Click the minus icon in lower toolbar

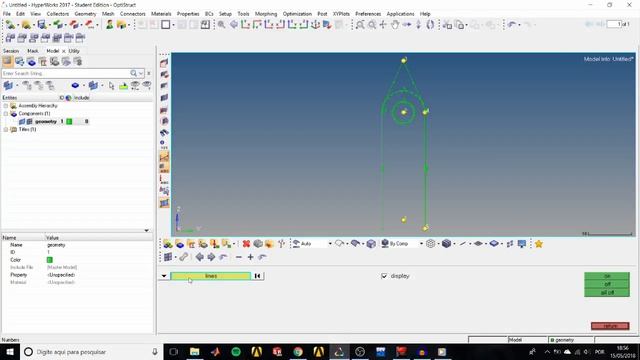[239, 257]
